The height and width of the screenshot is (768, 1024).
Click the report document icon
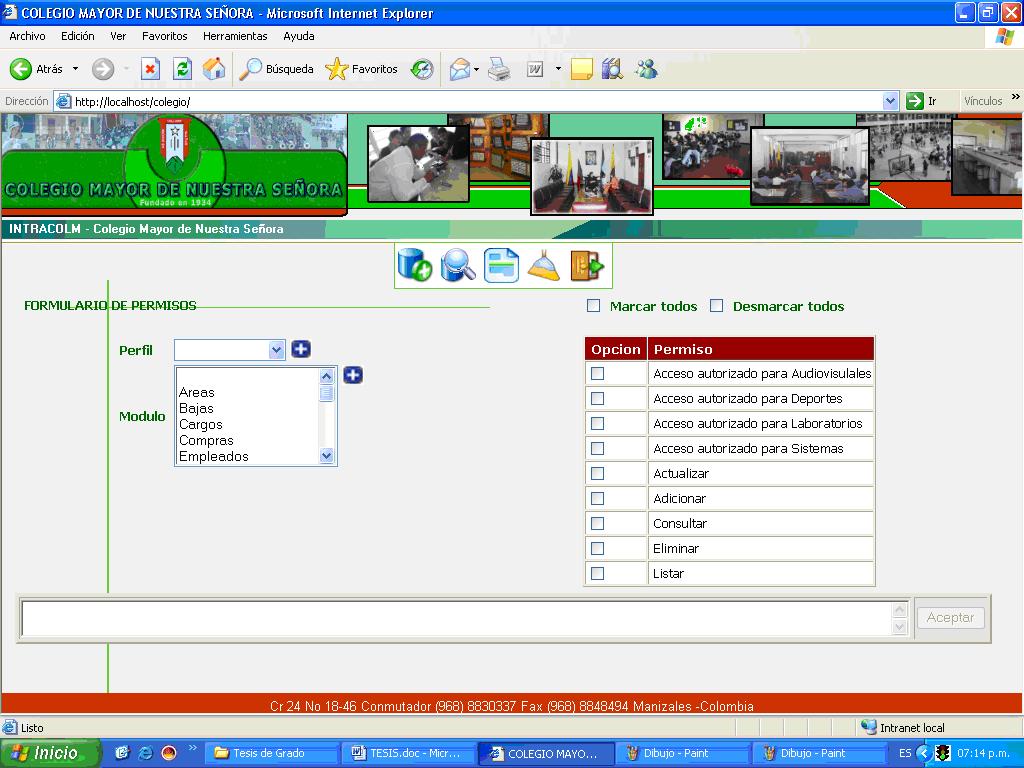(501, 265)
